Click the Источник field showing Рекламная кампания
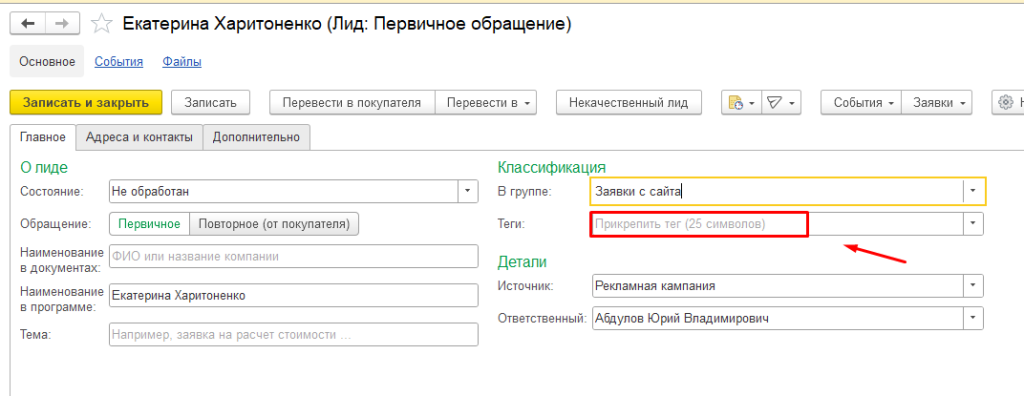Image resolution: width=1024 pixels, height=396 pixels. (777, 286)
